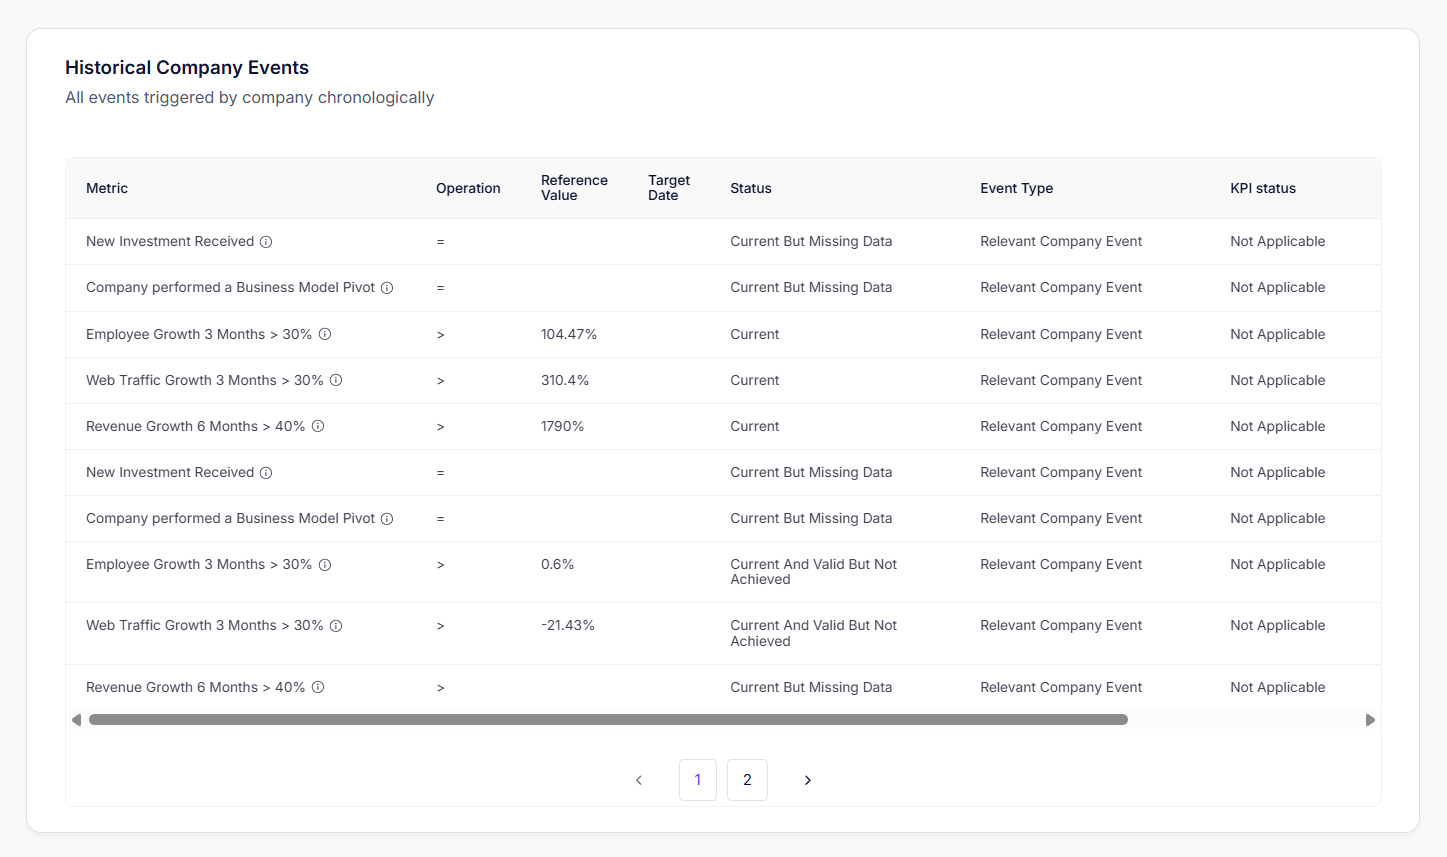The height and width of the screenshot is (857, 1447).
Task: Open info icon on topmost New Investment Received row
Action: tap(266, 242)
